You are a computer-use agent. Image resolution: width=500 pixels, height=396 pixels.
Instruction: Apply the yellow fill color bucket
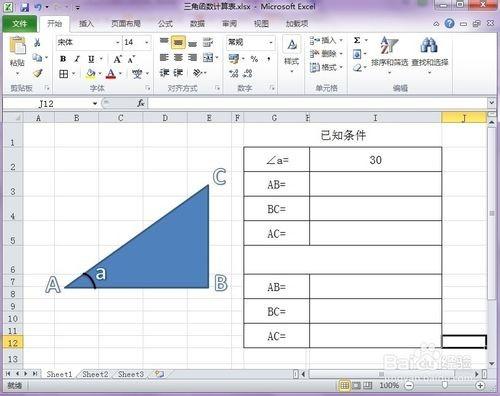pos(90,74)
